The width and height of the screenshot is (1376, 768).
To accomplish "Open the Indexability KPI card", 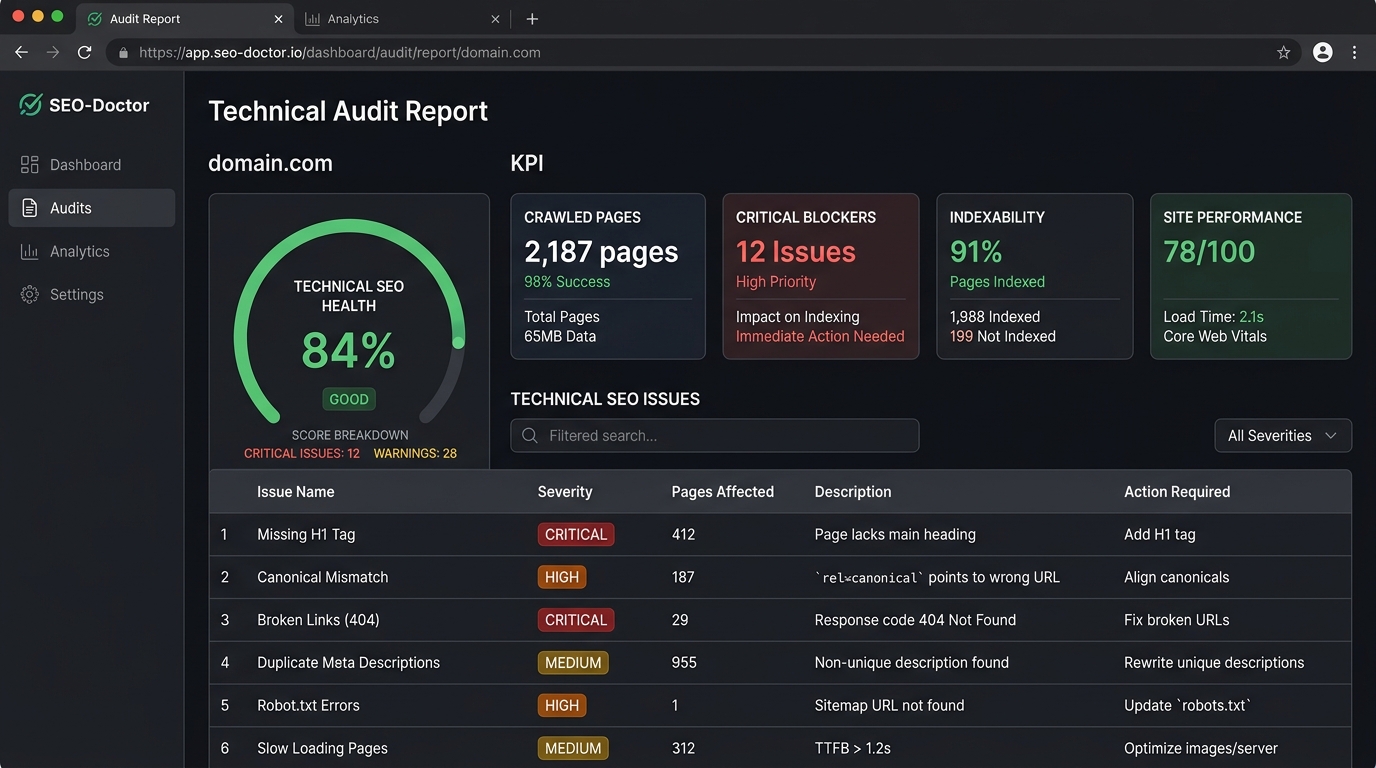I will pos(1035,276).
